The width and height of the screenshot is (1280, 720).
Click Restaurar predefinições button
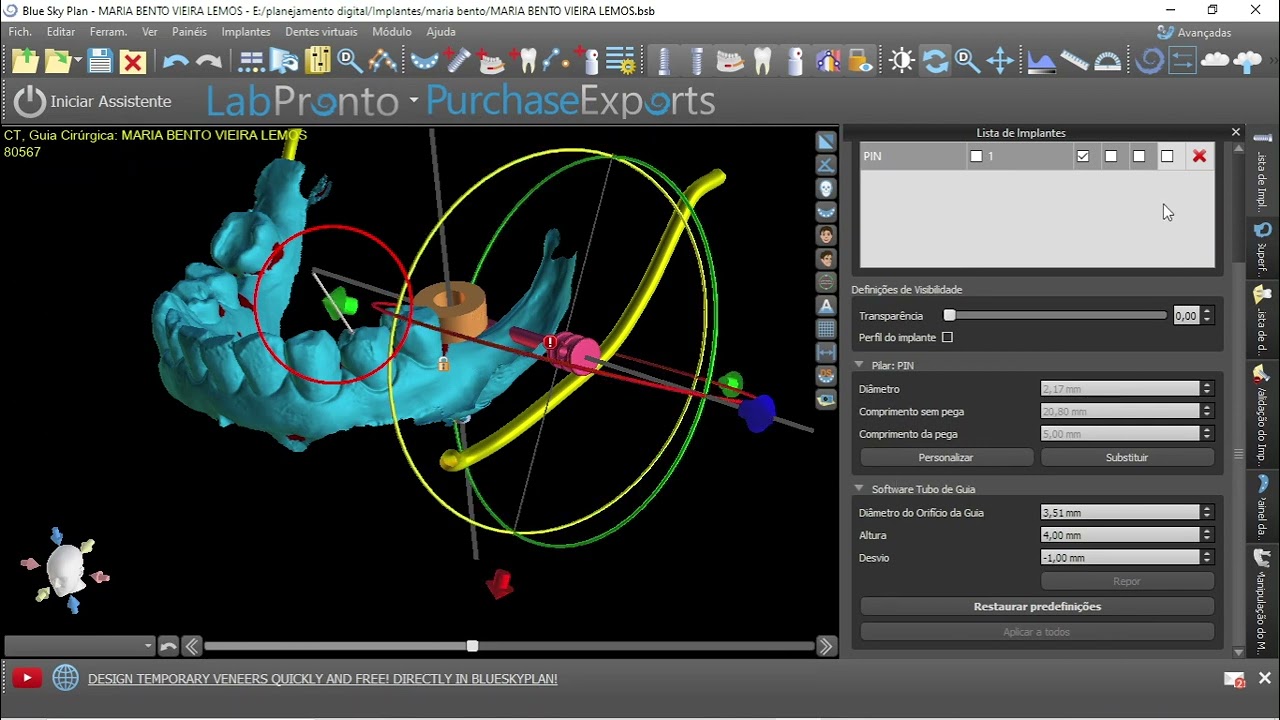(x=1037, y=606)
